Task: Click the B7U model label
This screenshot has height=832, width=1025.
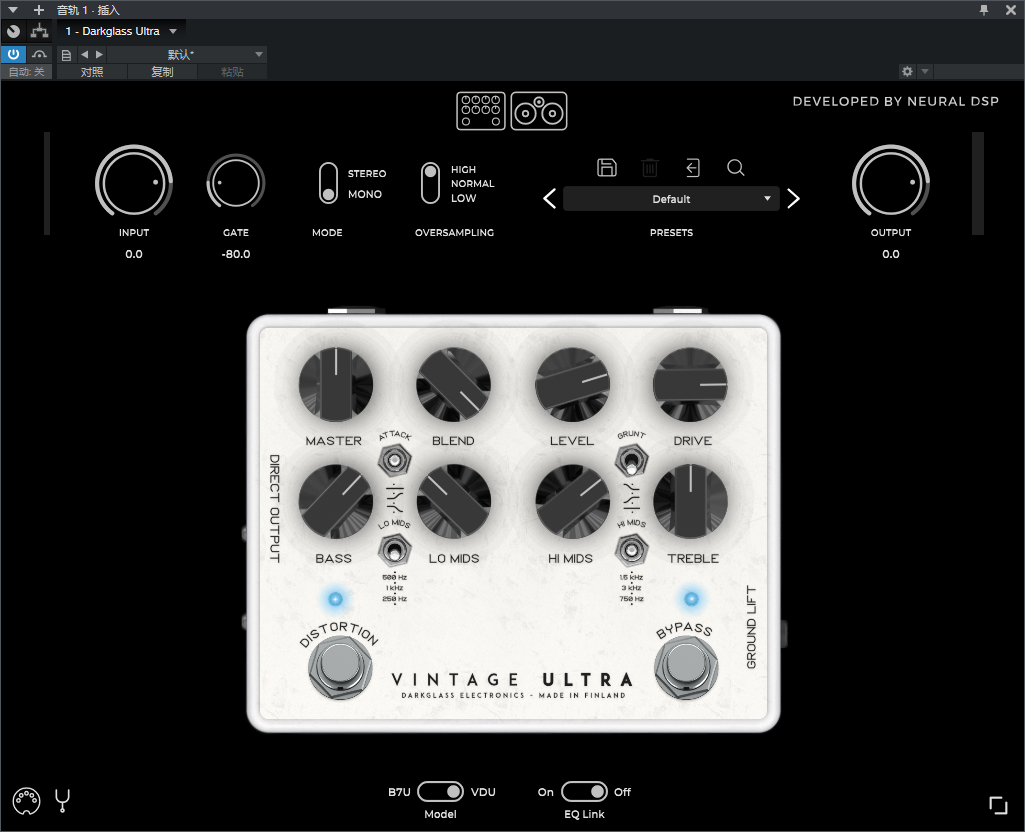Action: click(399, 792)
